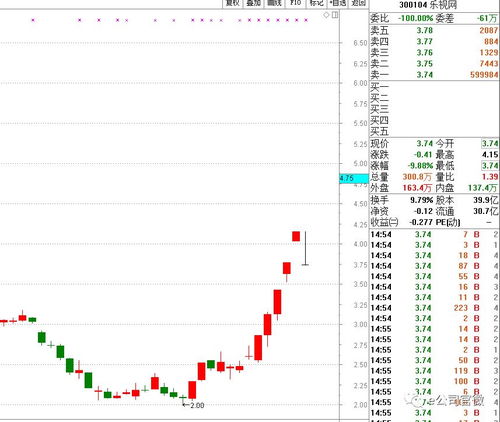Select the first 14:54 trade tick row
The image size is (500, 422).
[434, 234]
